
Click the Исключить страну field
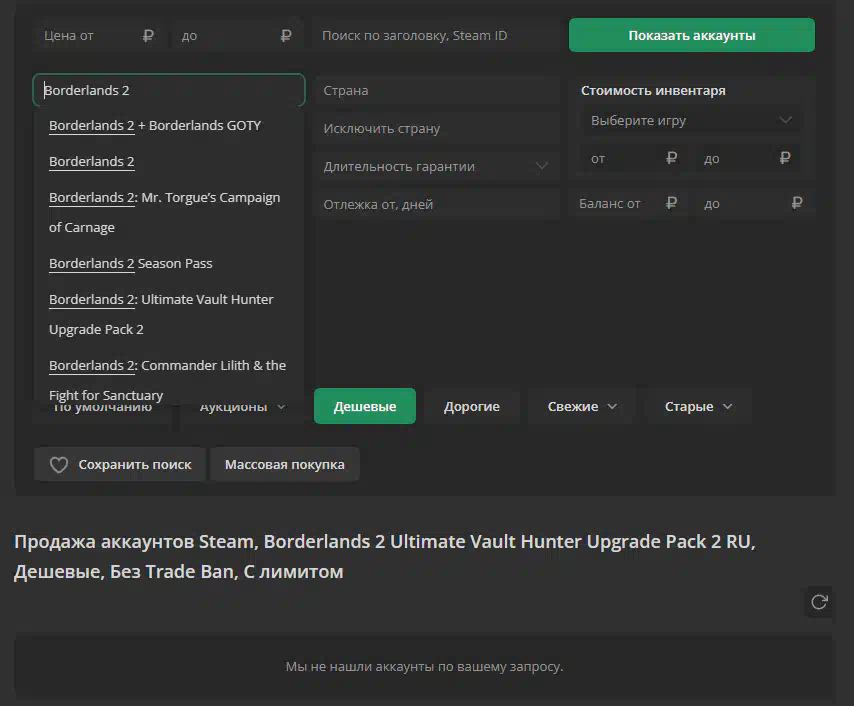pos(437,129)
